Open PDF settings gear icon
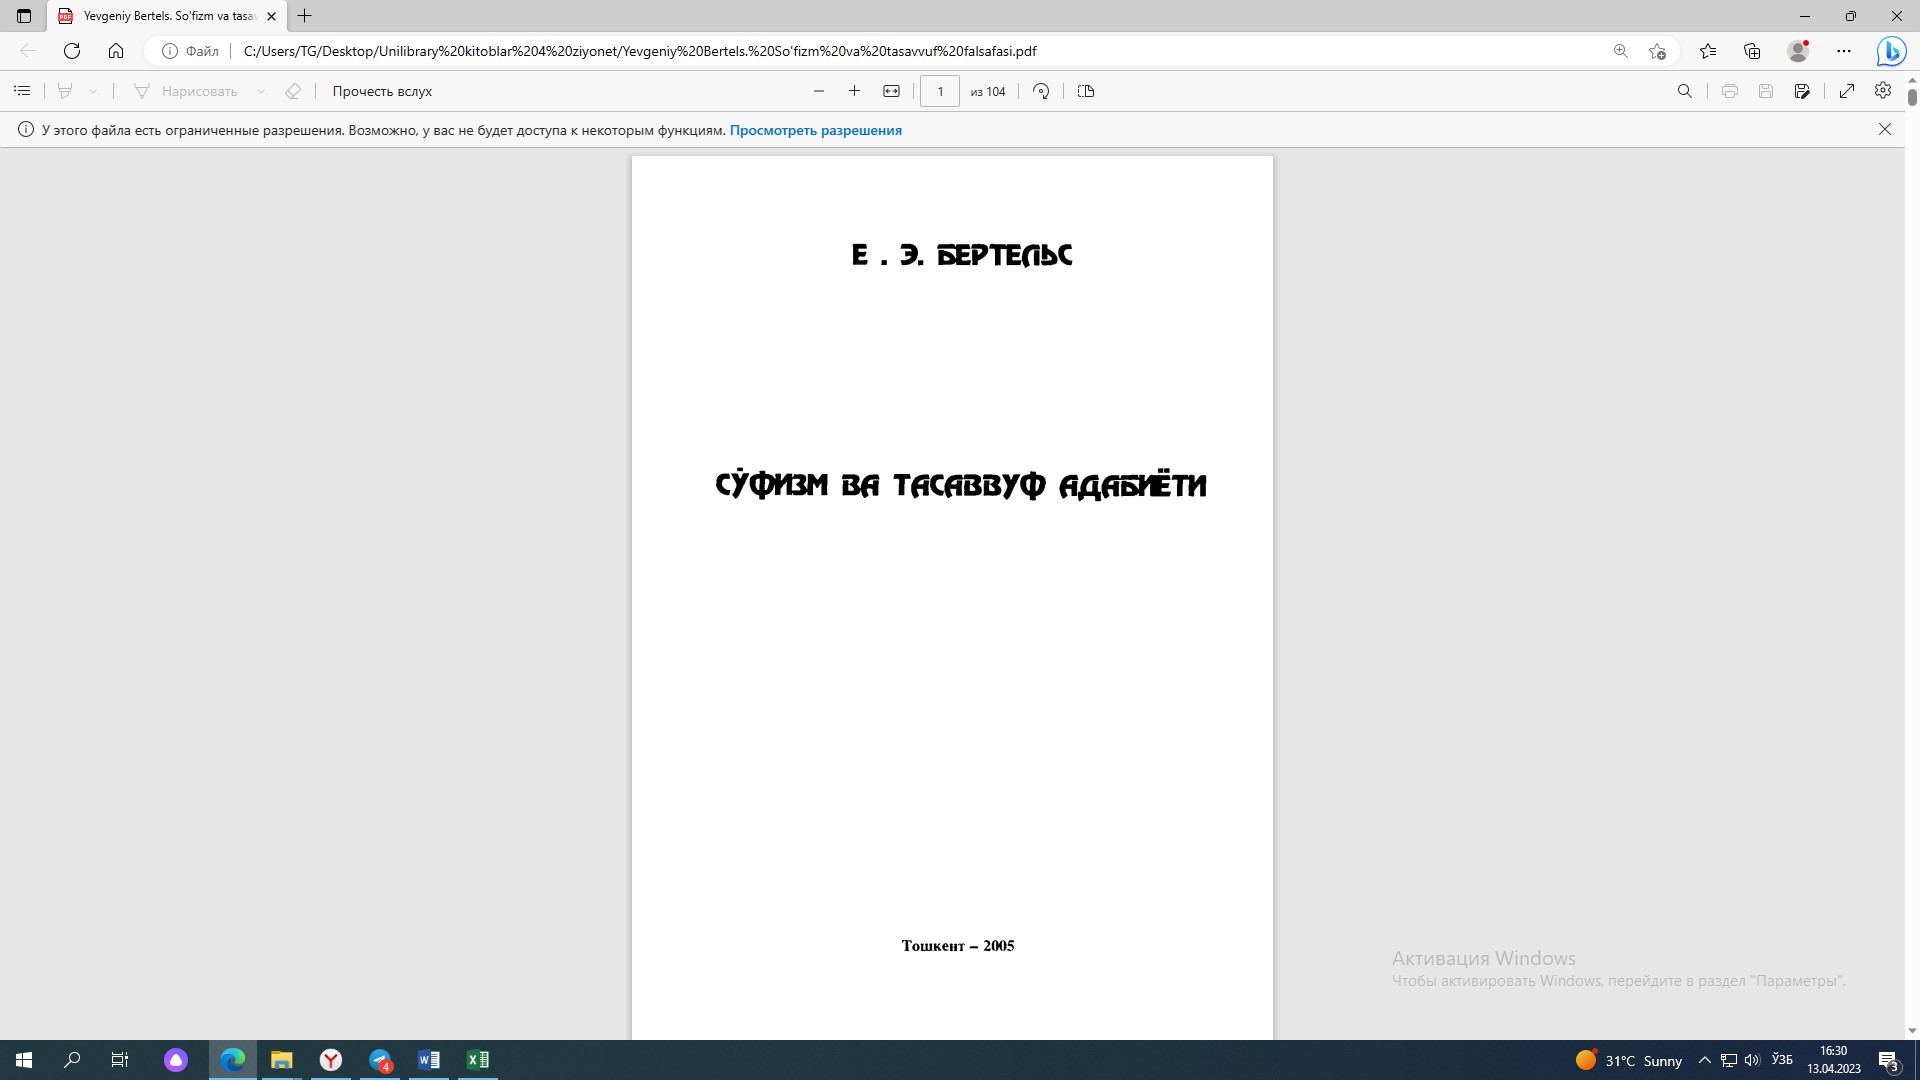This screenshot has width=1920, height=1080. (1883, 91)
